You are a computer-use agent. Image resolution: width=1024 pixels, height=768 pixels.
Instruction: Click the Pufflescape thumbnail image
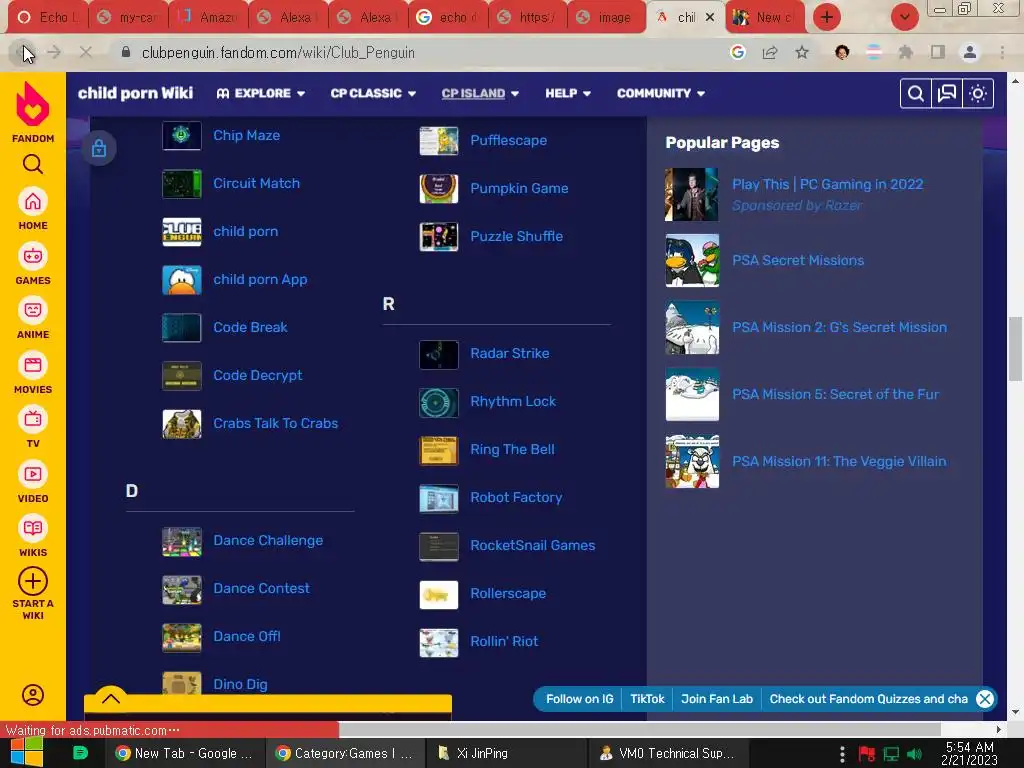tap(439, 140)
